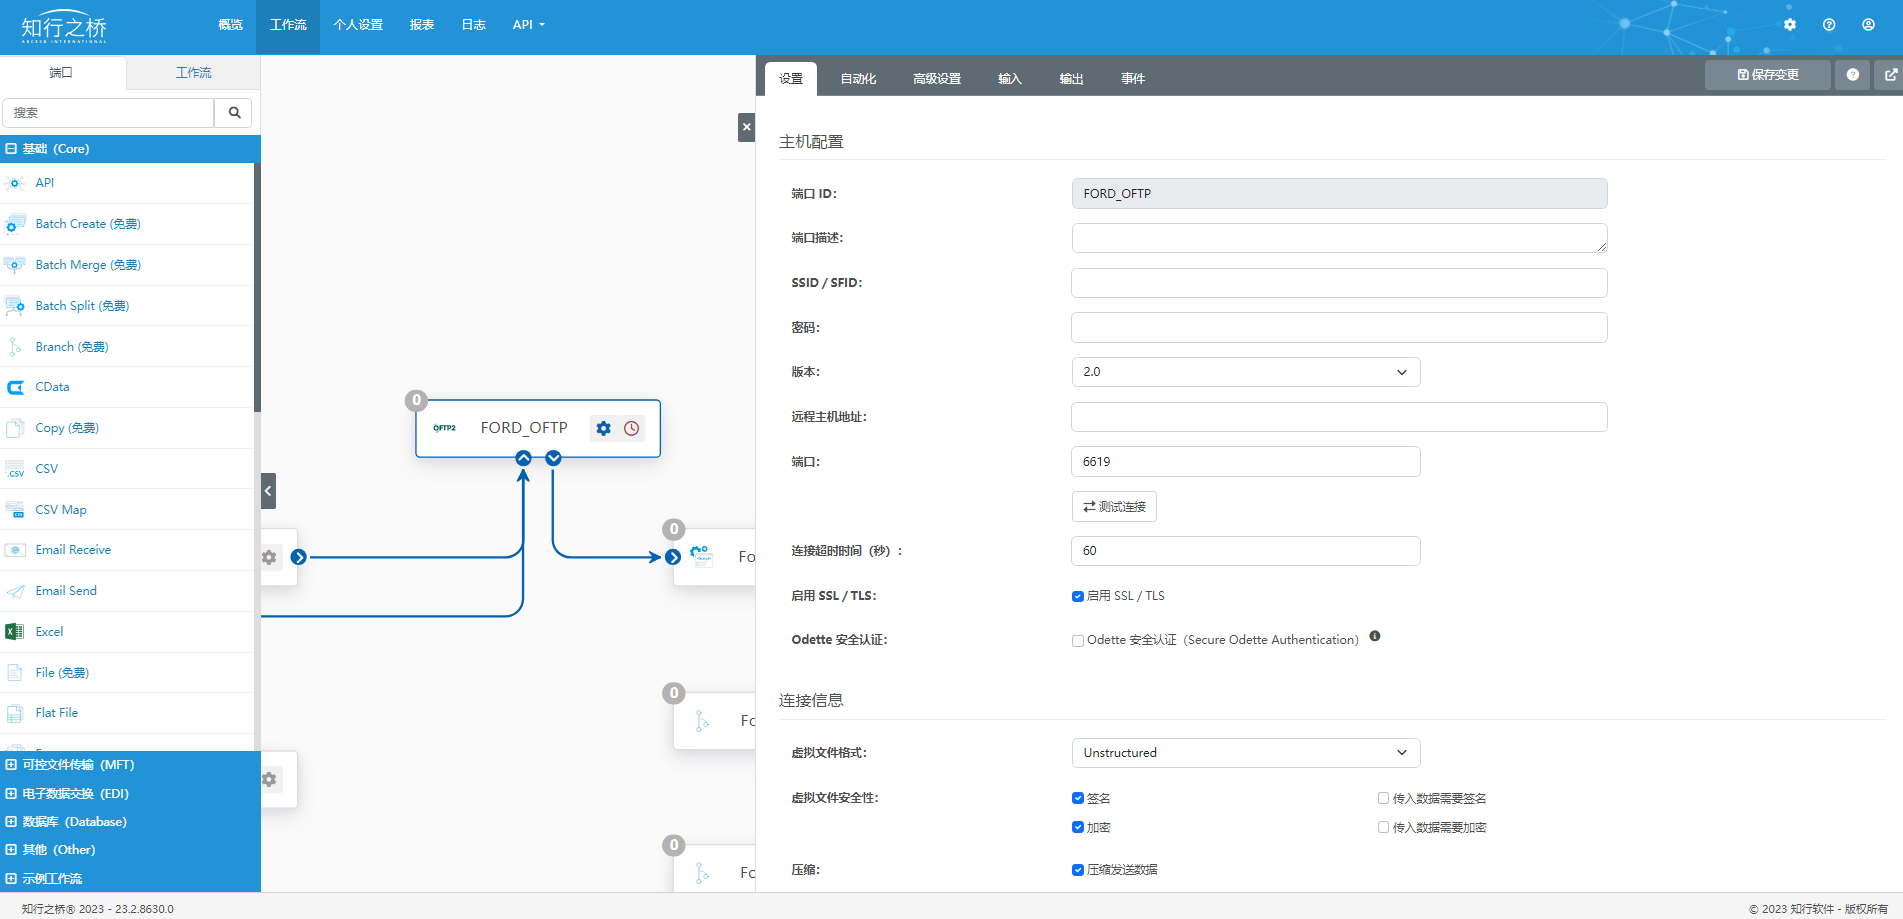Click the port search box
The height and width of the screenshot is (919, 1903).
(108, 113)
